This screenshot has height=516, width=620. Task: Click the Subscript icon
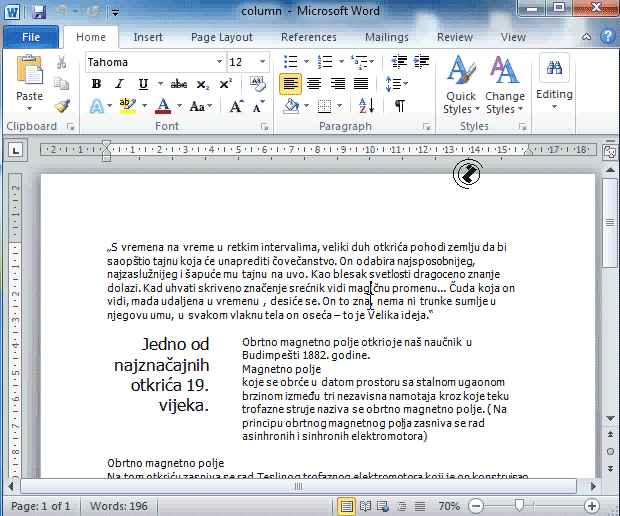[x=202, y=84]
